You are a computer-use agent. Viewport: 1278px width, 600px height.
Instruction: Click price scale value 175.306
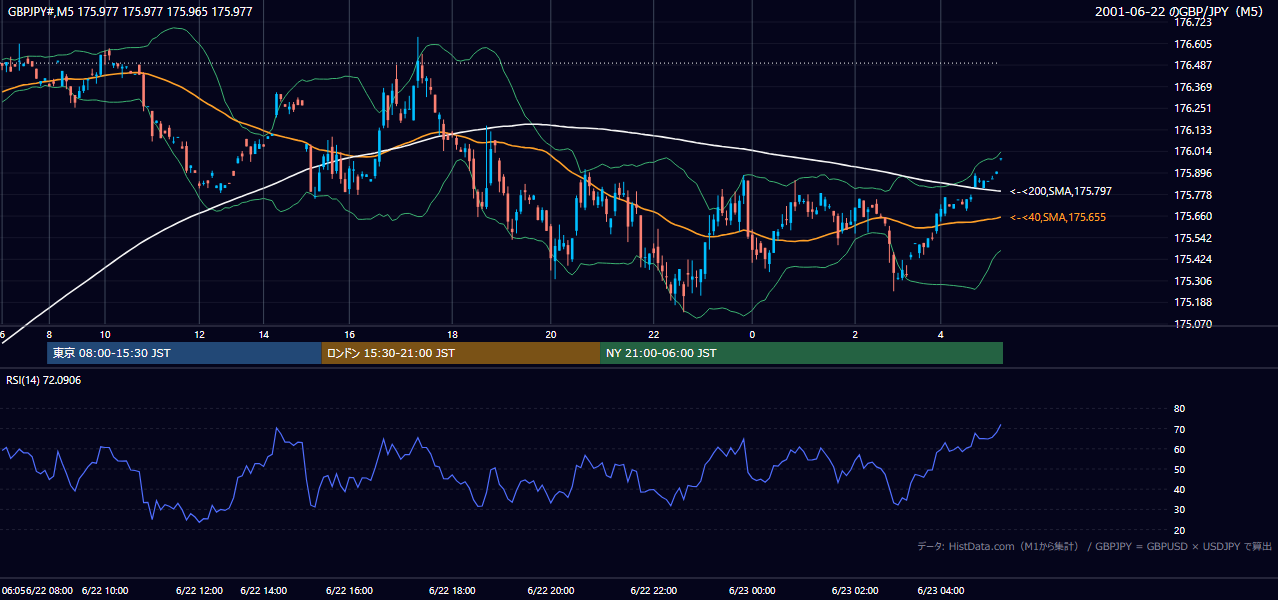(x=1192, y=281)
